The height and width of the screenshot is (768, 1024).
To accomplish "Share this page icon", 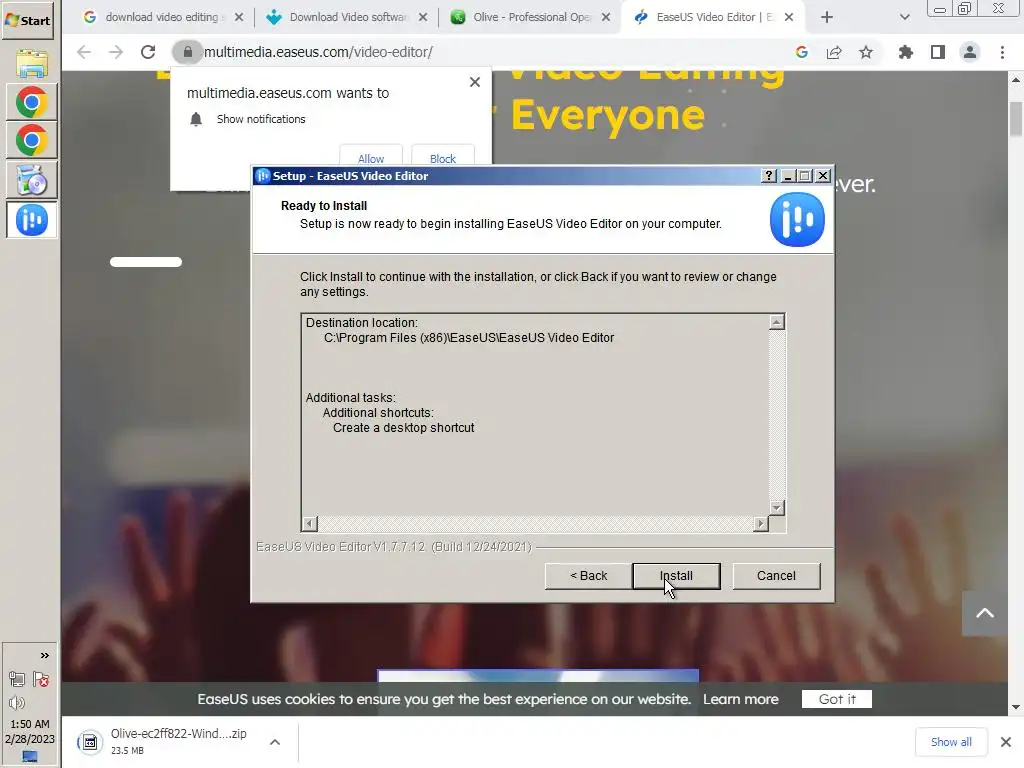I will tap(834, 52).
